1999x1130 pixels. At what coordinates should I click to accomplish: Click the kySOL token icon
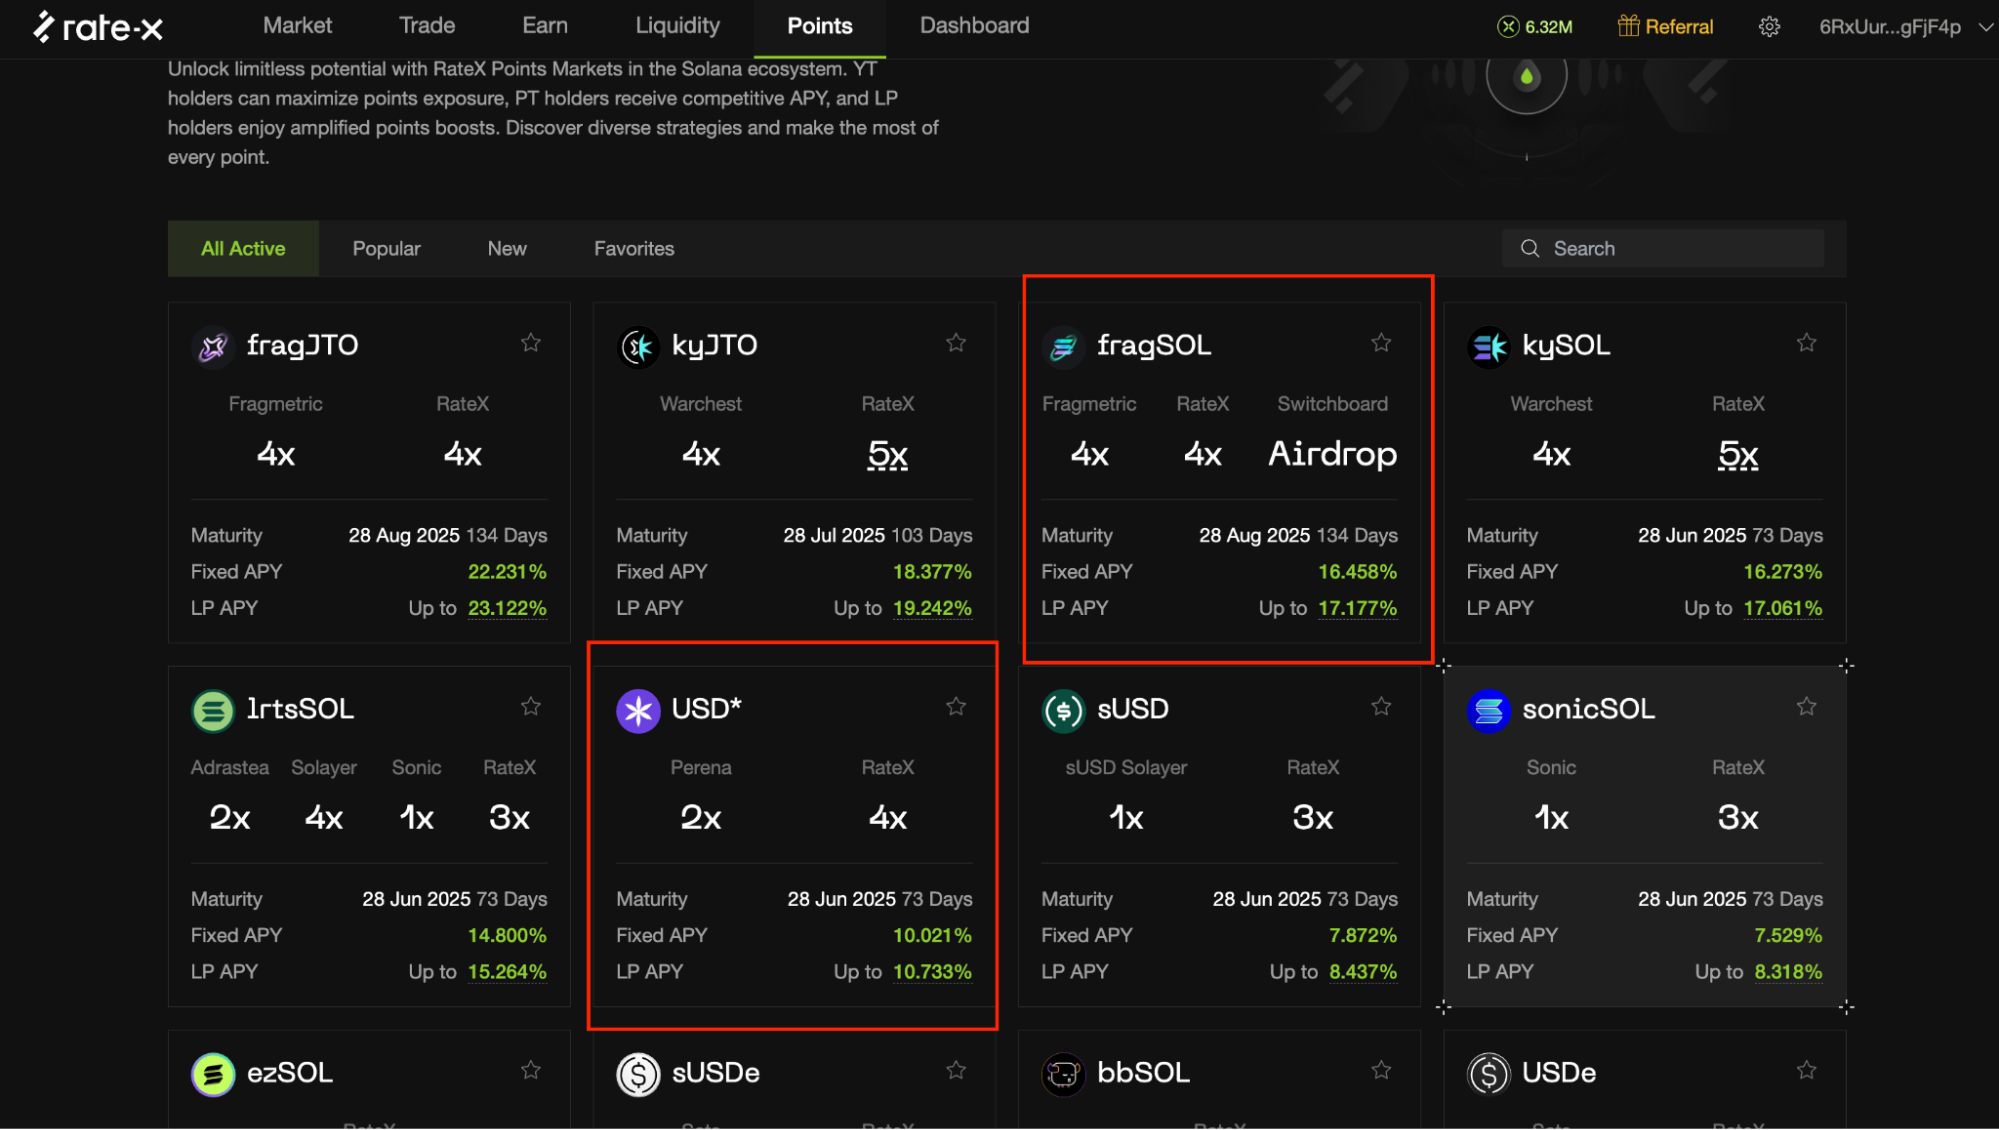[x=1488, y=345]
